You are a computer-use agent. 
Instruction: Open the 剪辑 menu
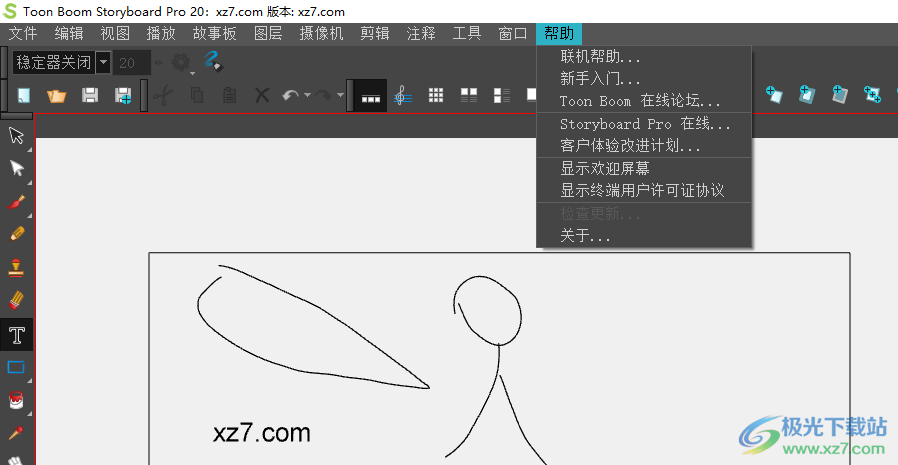(375, 34)
